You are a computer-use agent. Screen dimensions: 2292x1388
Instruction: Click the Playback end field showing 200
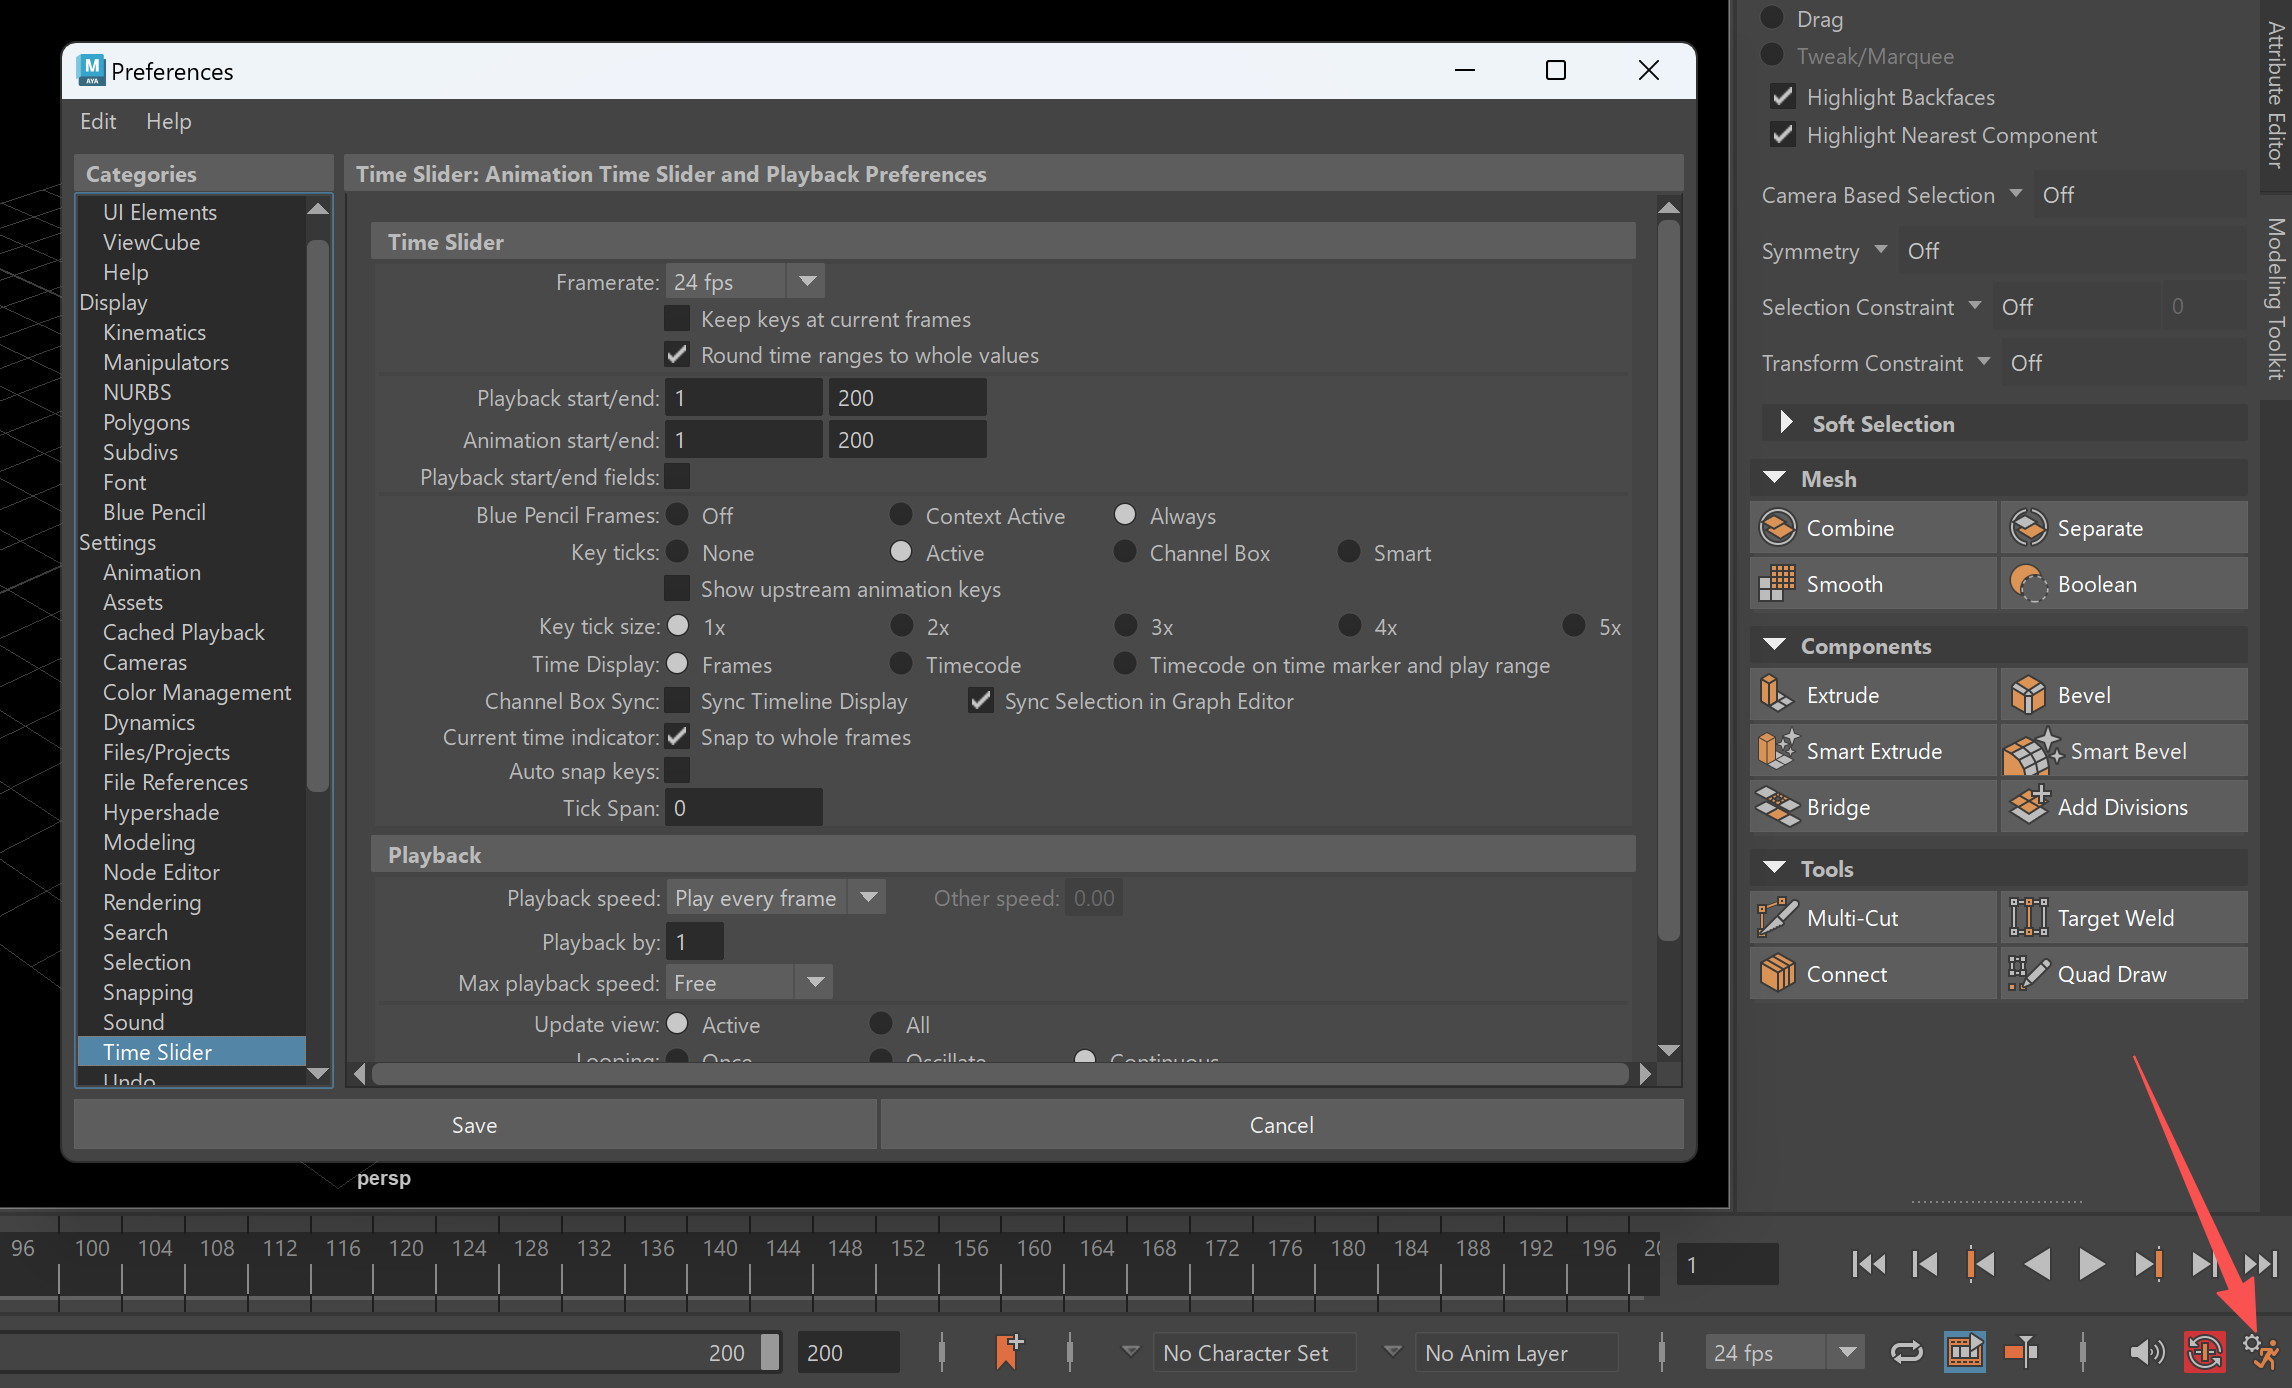(x=907, y=398)
